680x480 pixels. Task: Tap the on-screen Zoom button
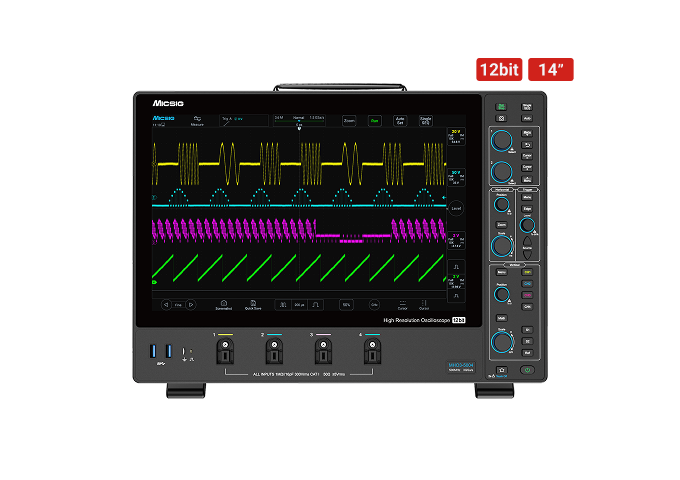tap(349, 121)
